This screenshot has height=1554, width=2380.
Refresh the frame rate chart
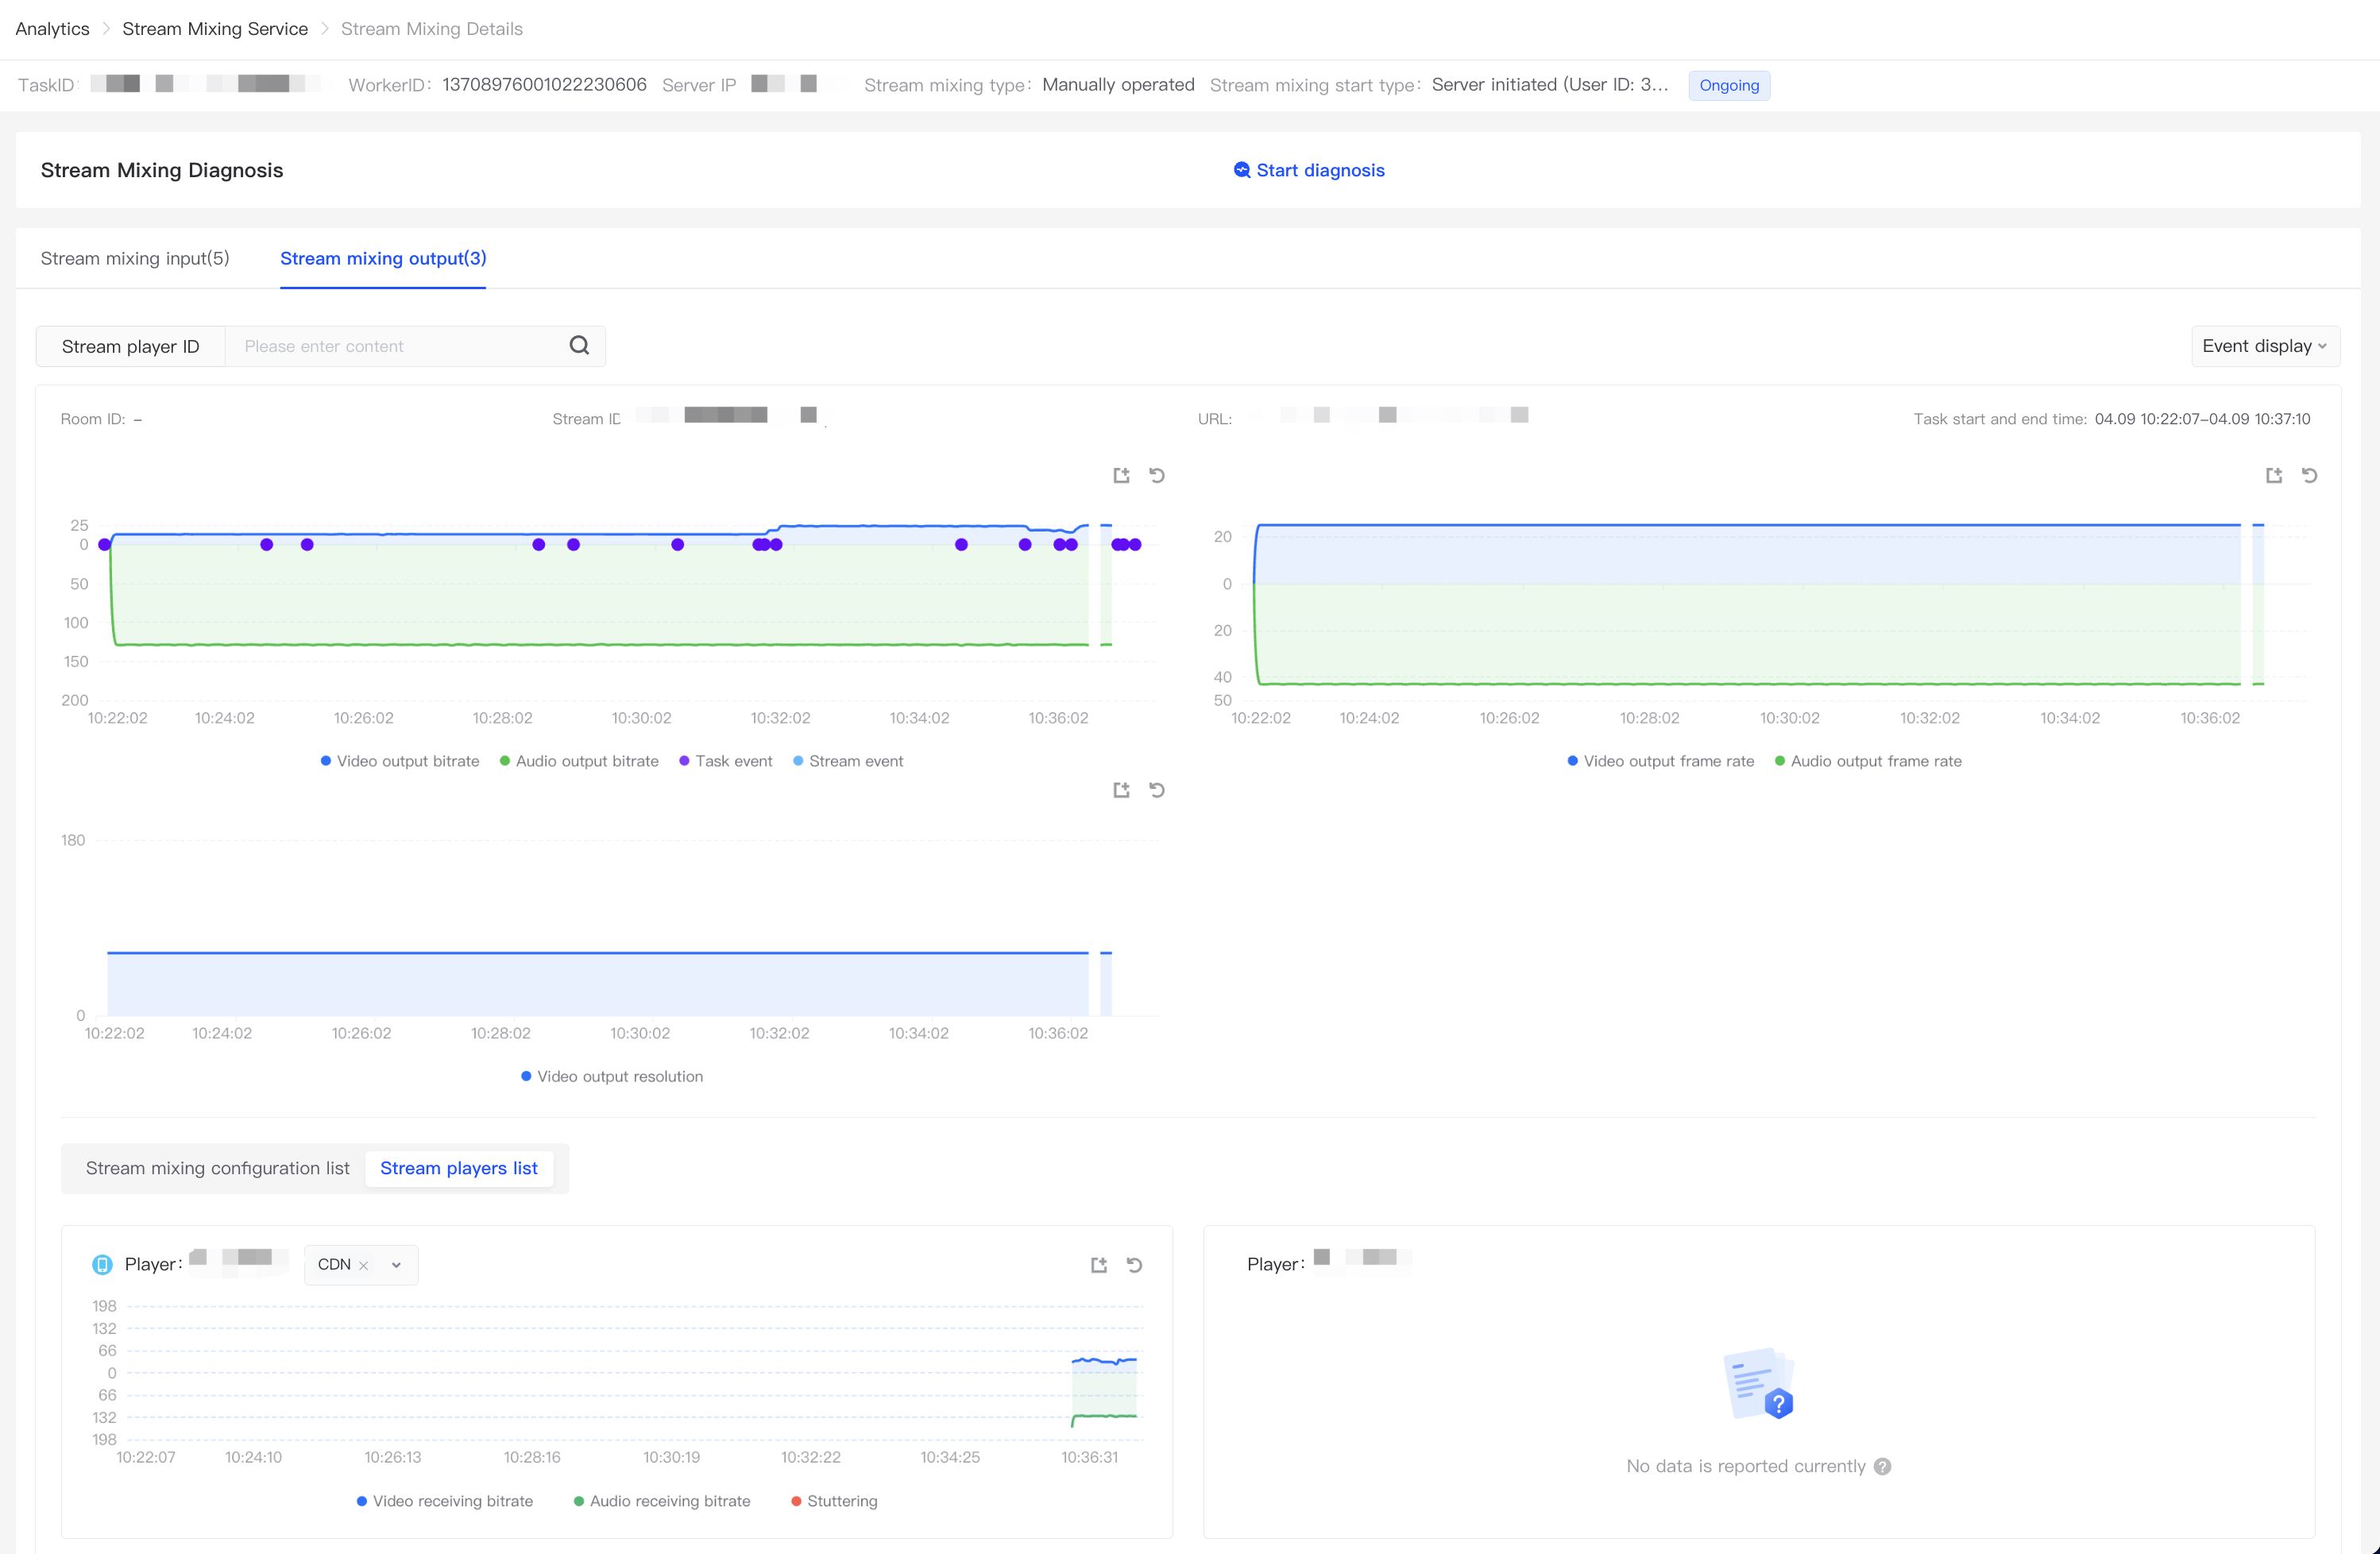click(2309, 475)
